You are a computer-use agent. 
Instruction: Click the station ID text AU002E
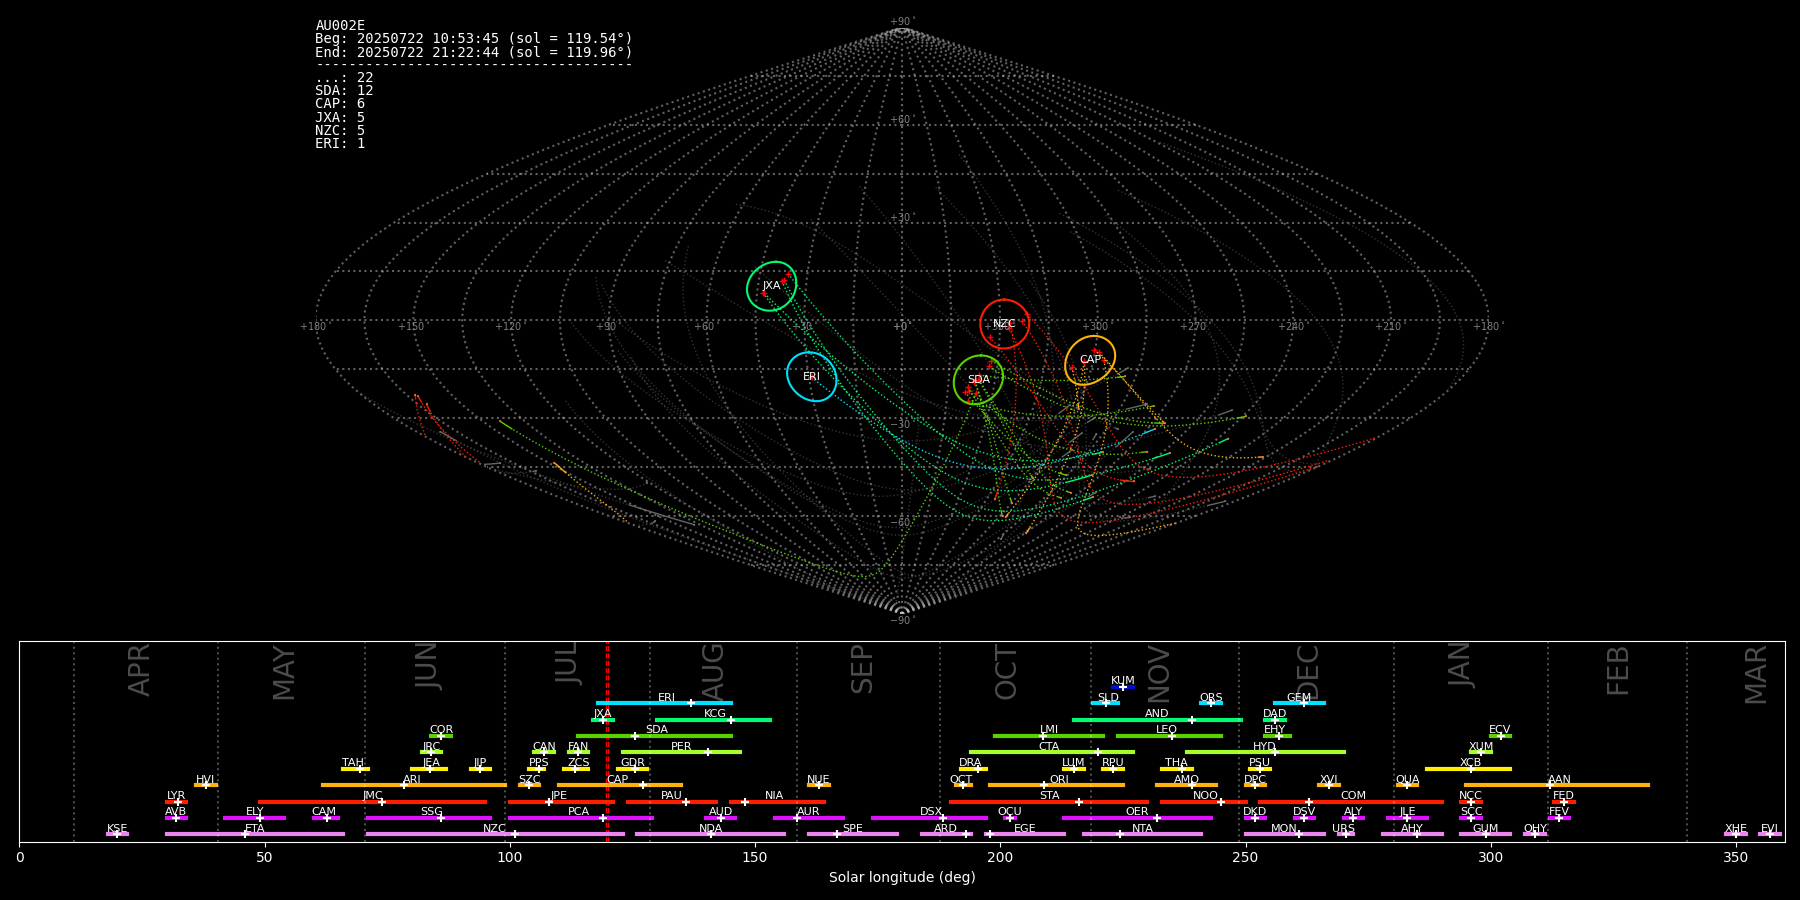point(340,26)
